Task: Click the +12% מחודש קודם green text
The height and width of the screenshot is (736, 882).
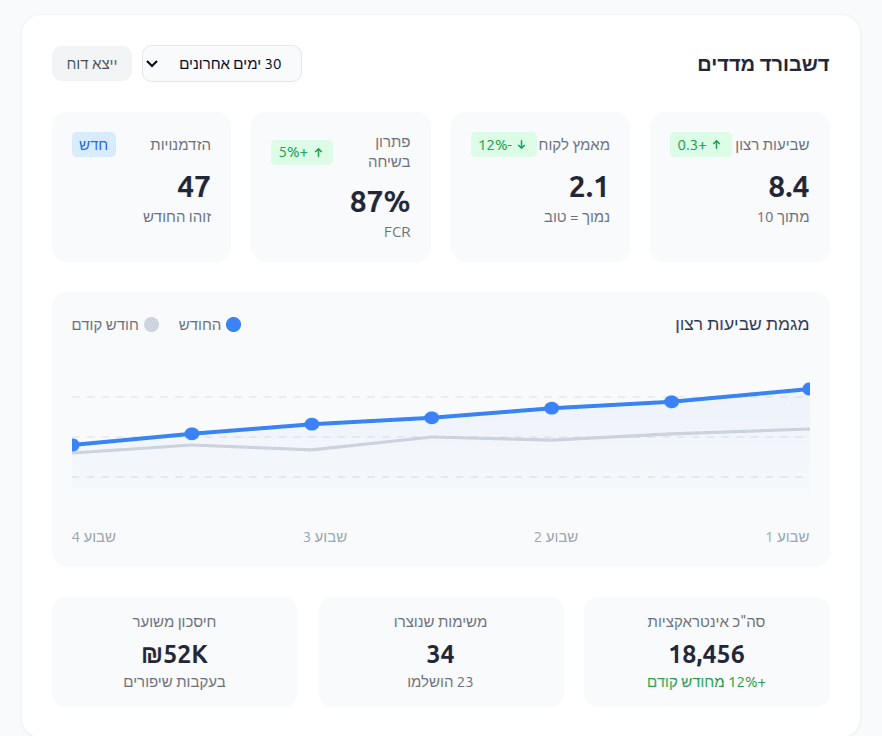Action: (x=706, y=682)
